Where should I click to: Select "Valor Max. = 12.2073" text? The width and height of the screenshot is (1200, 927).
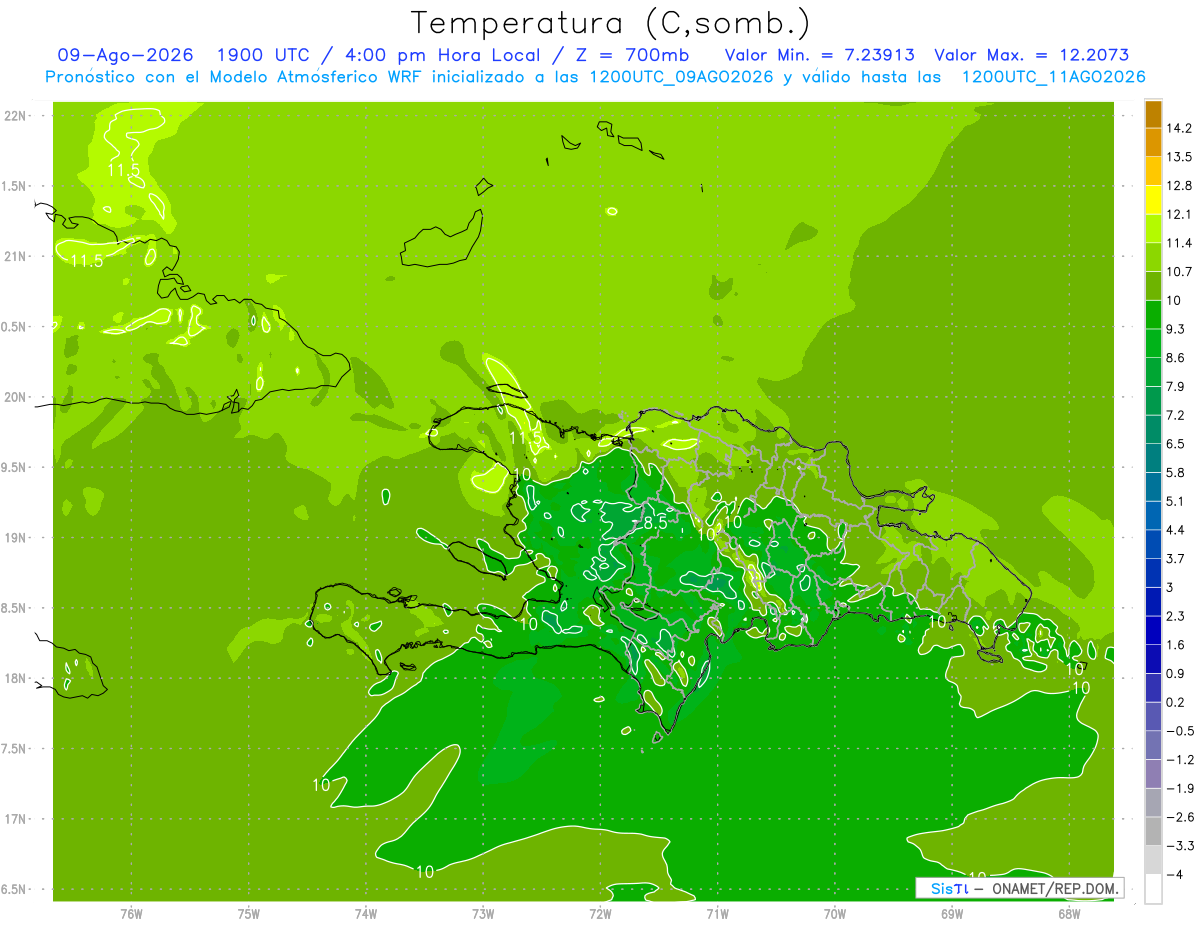click(1031, 55)
